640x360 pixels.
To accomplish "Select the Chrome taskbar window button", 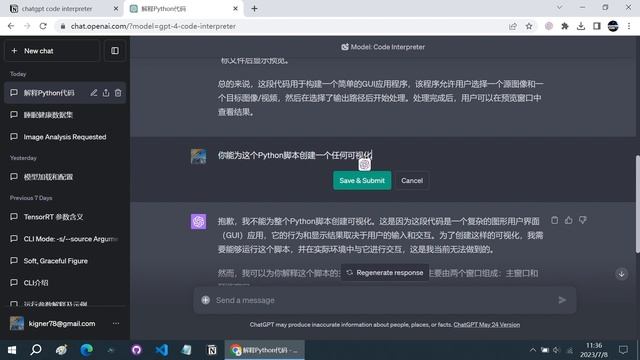I will coord(264,350).
